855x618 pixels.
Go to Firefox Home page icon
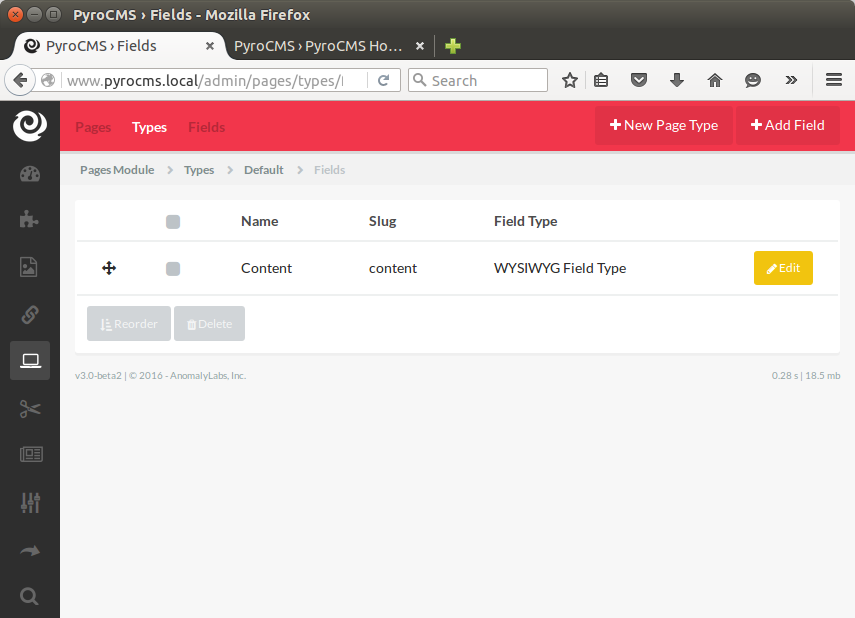pos(715,81)
